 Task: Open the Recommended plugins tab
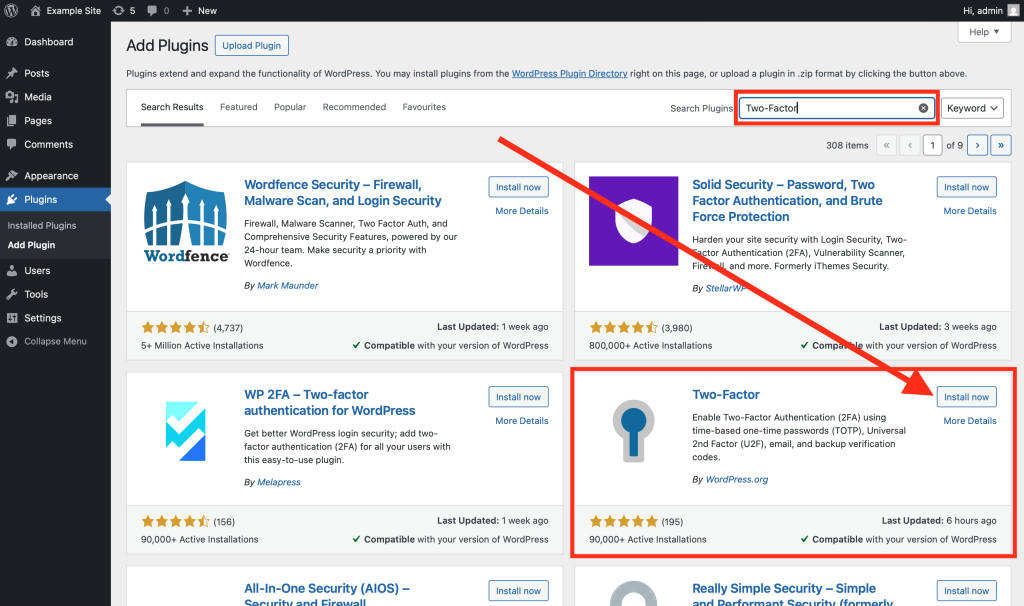point(354,107)
